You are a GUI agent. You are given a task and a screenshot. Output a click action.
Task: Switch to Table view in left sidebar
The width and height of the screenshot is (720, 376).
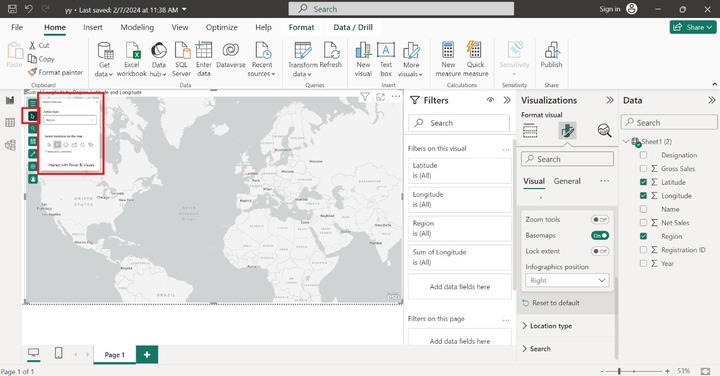10,122
